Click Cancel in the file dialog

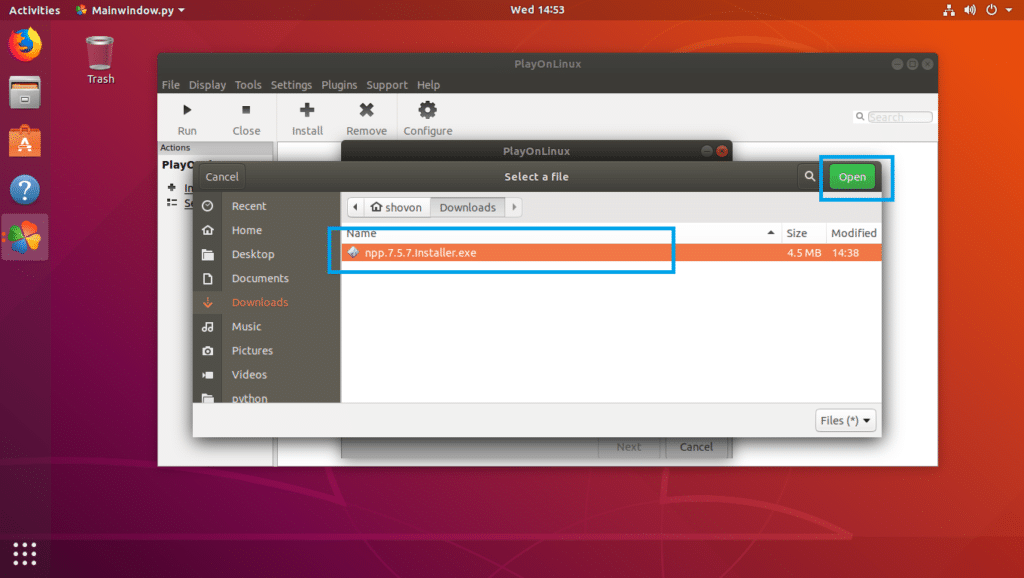pos(222,177)
